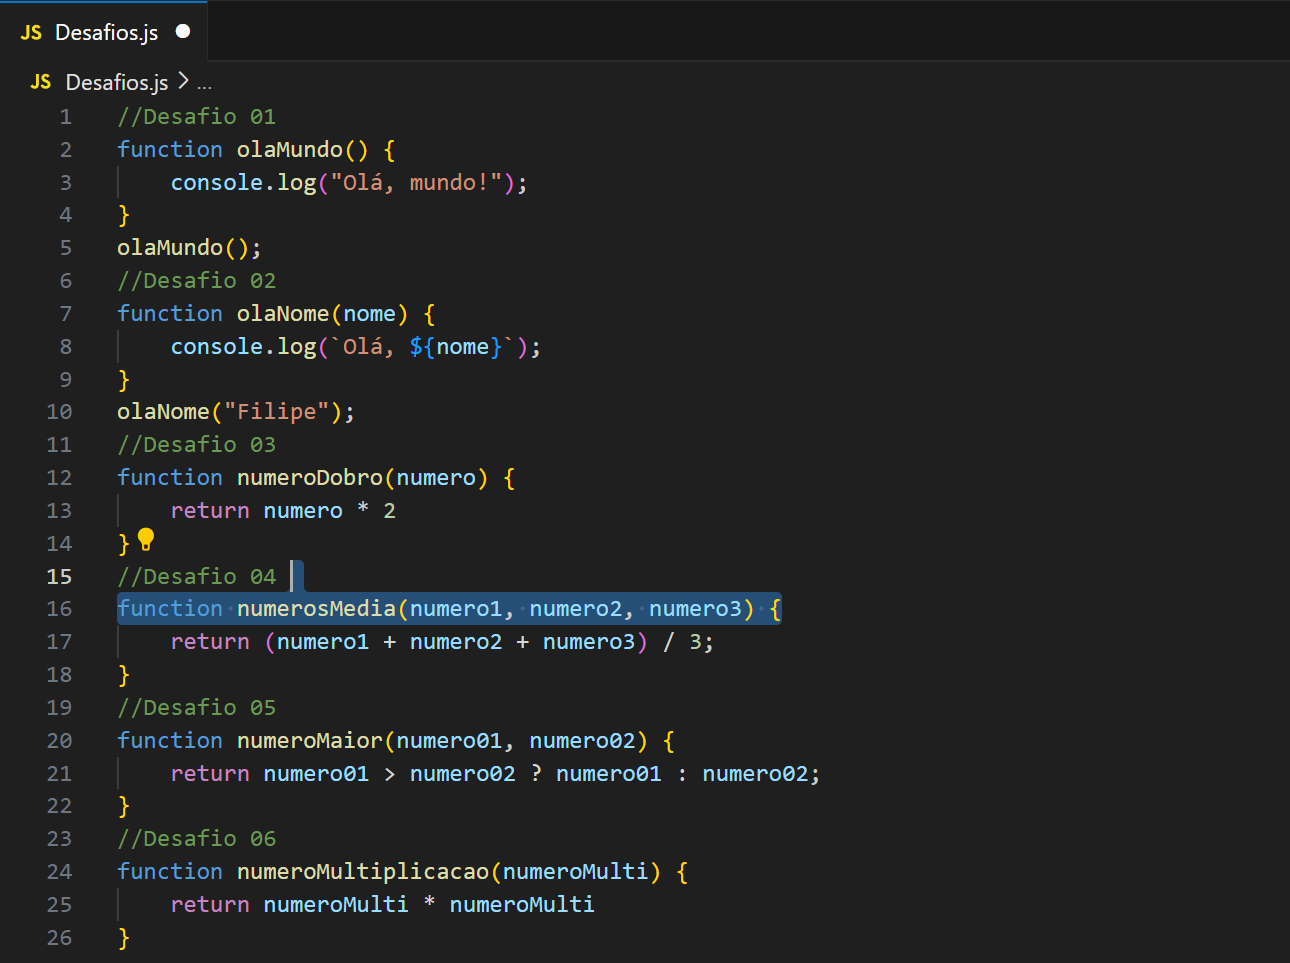This screenshot has width=1290, height=963.
Task: Click the lightbulb quick-fix icon on line 14
Action: (x=146, y=540)
